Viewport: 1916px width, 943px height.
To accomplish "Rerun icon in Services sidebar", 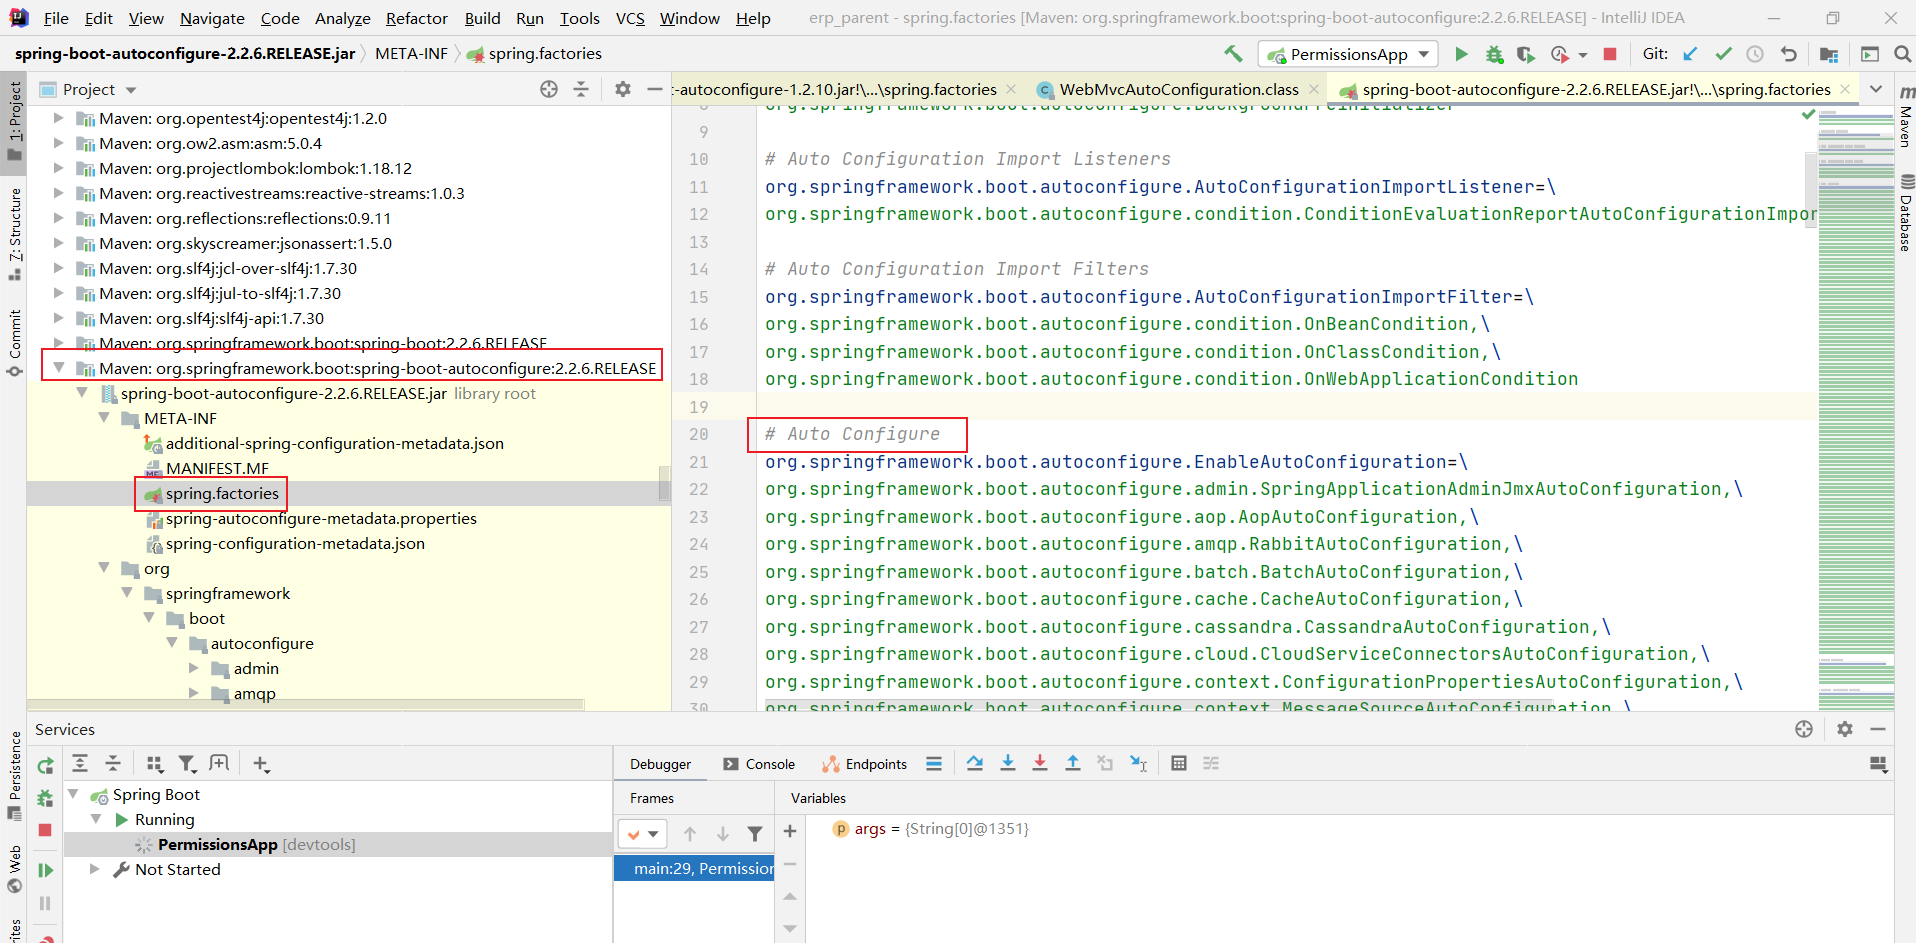I will tap(45, 766).
